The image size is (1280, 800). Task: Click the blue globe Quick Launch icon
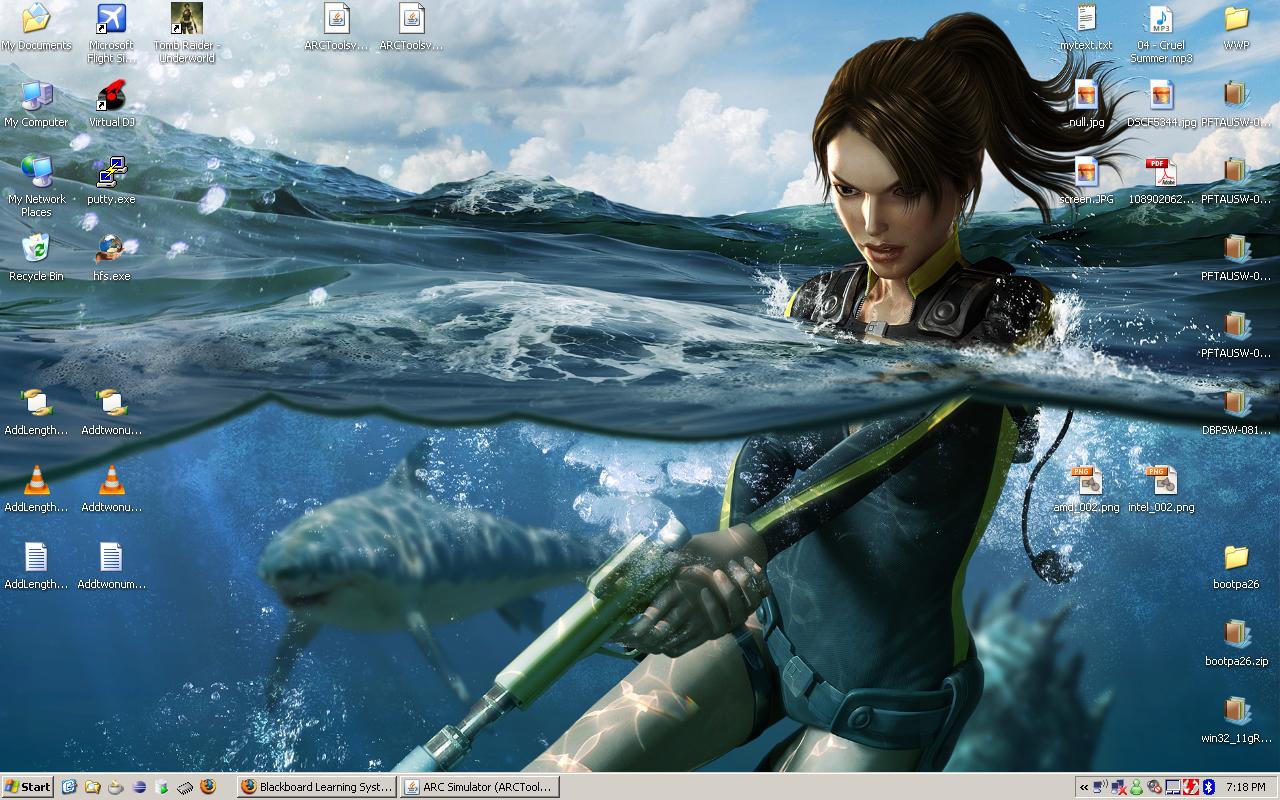pyautogui.click(x=139, y=787)
